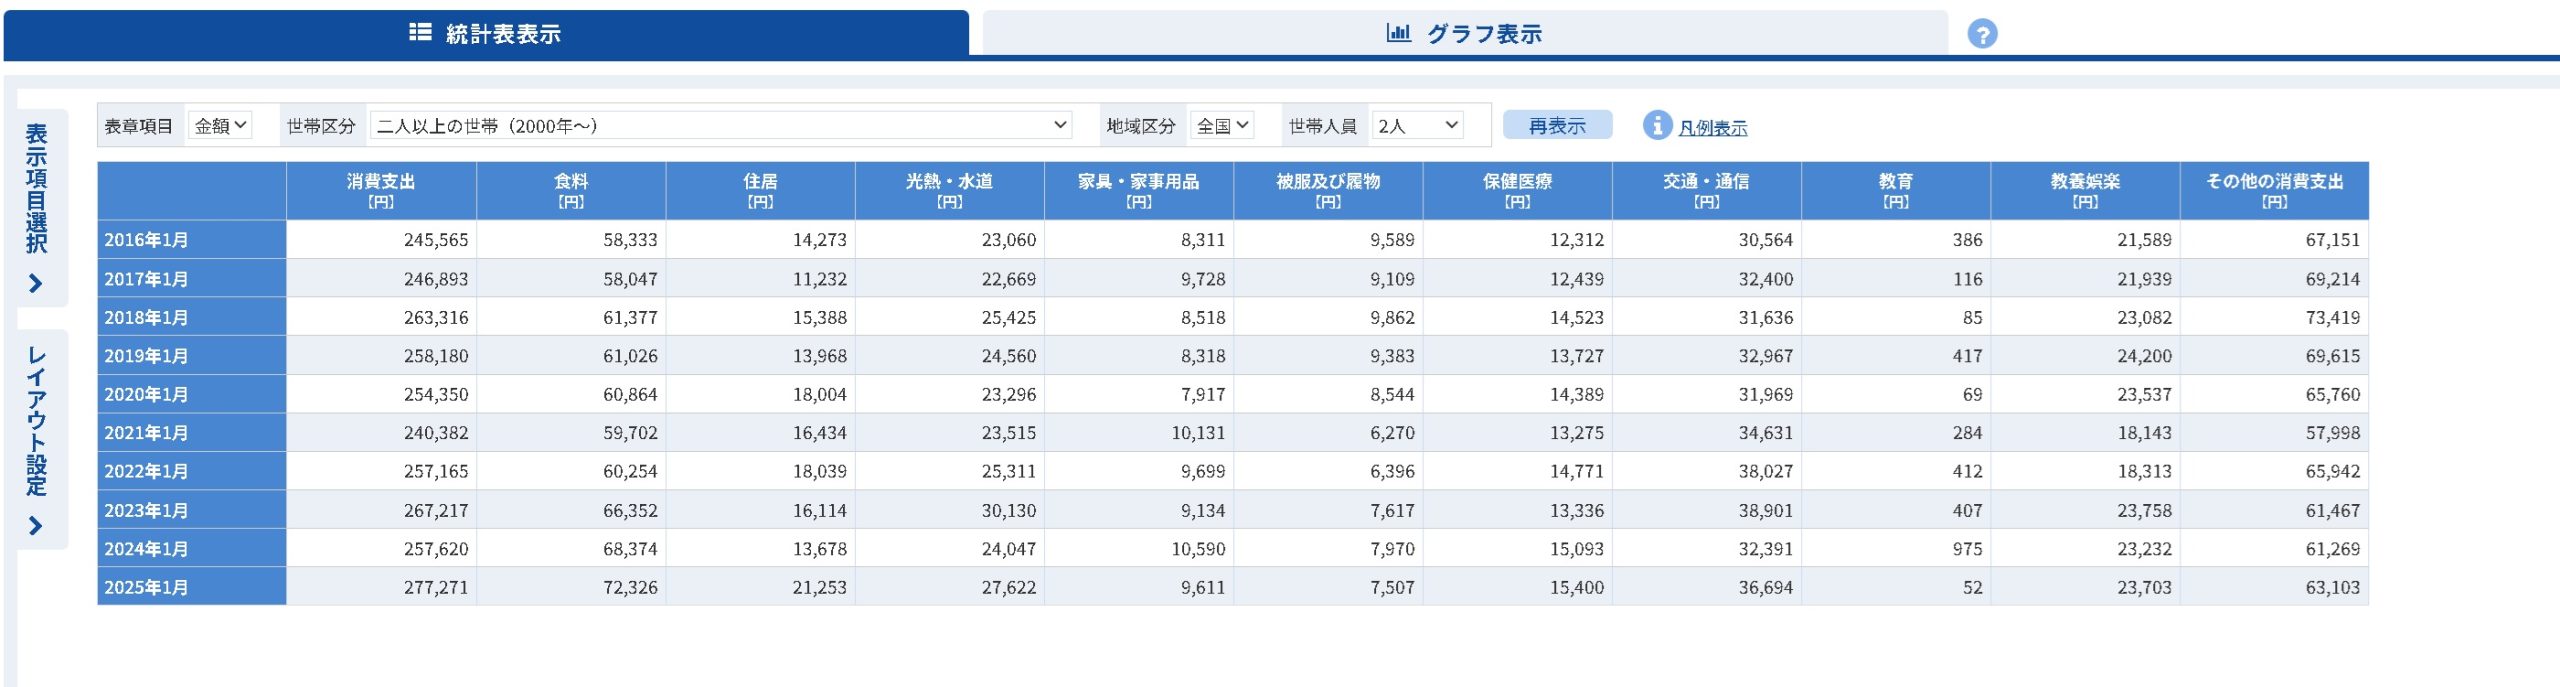Screen dimensions: 2560x687
Task: Select the 2024年1月 row header
Action: pos(192,549)
